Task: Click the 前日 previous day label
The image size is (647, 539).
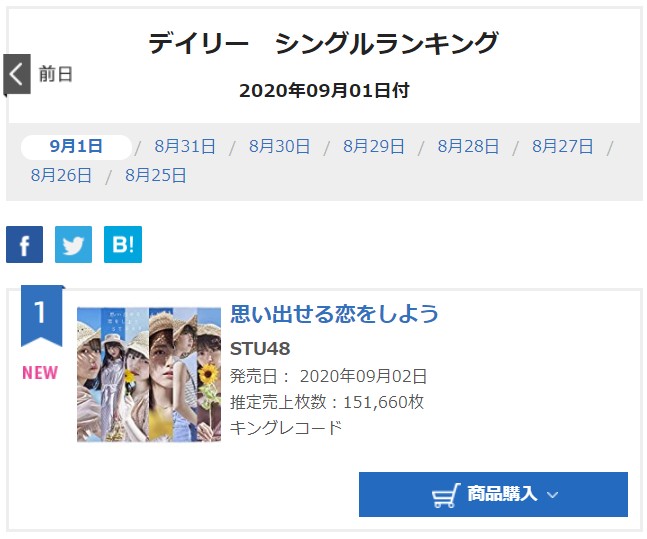Action: click(56, 74)
